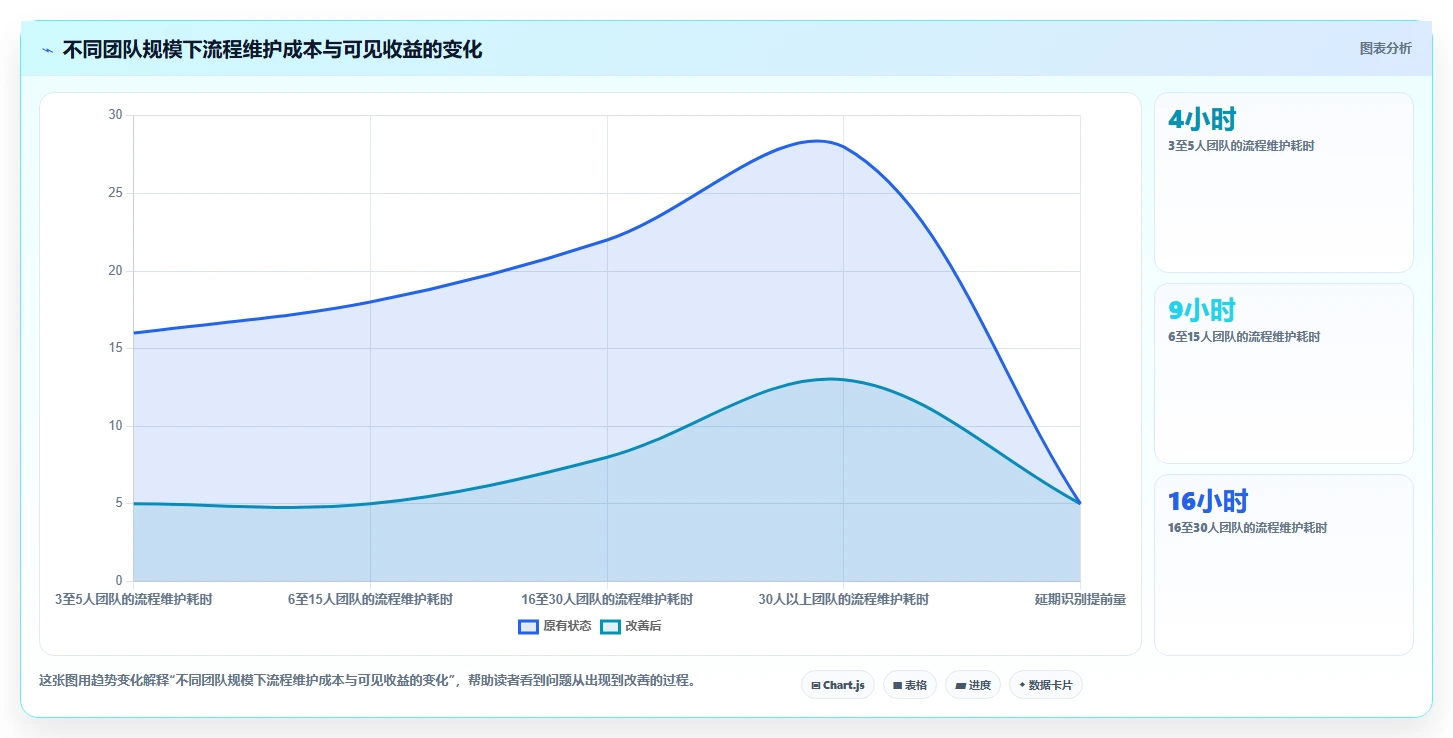Click x-axis label 延期识别提前量

1080,599
